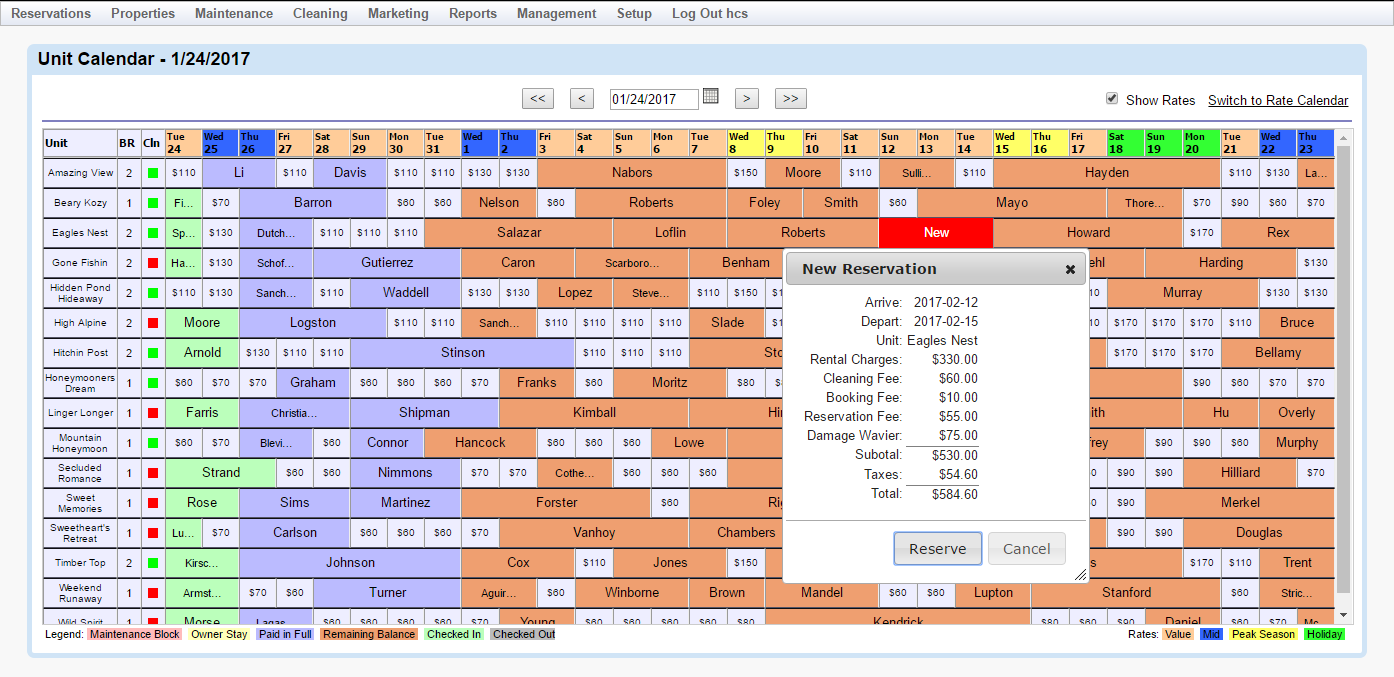Image resolution: width=1394 pixels, height=677 pixels.
Task: Close the New Reservation popup
Action: [x=1070, y=268]
